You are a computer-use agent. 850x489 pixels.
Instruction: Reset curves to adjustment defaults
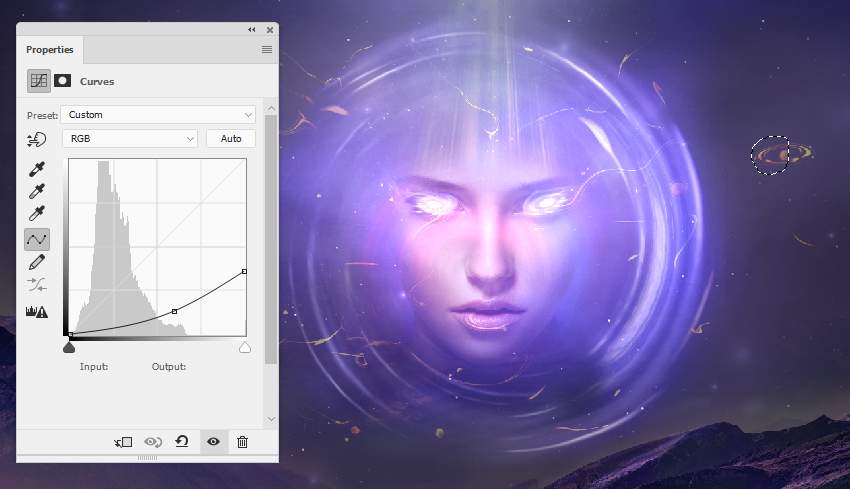tap(182, 441)
